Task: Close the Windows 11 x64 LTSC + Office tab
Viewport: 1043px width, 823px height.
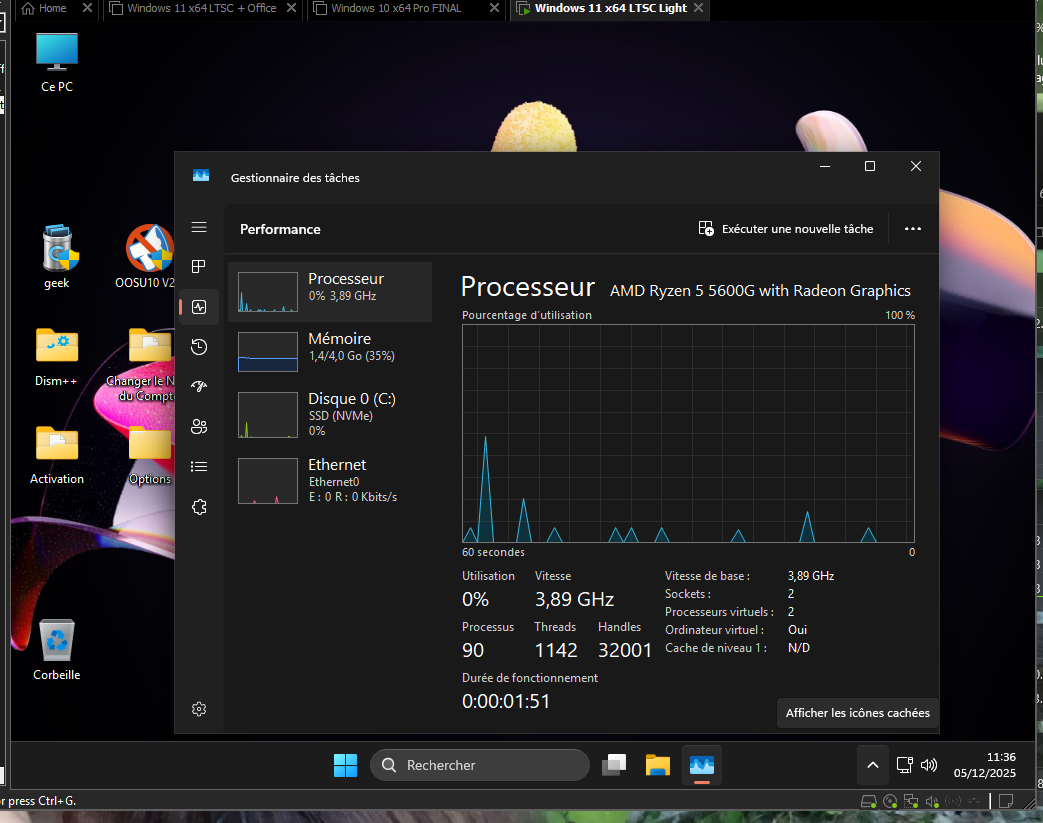Action: point(291,8)
